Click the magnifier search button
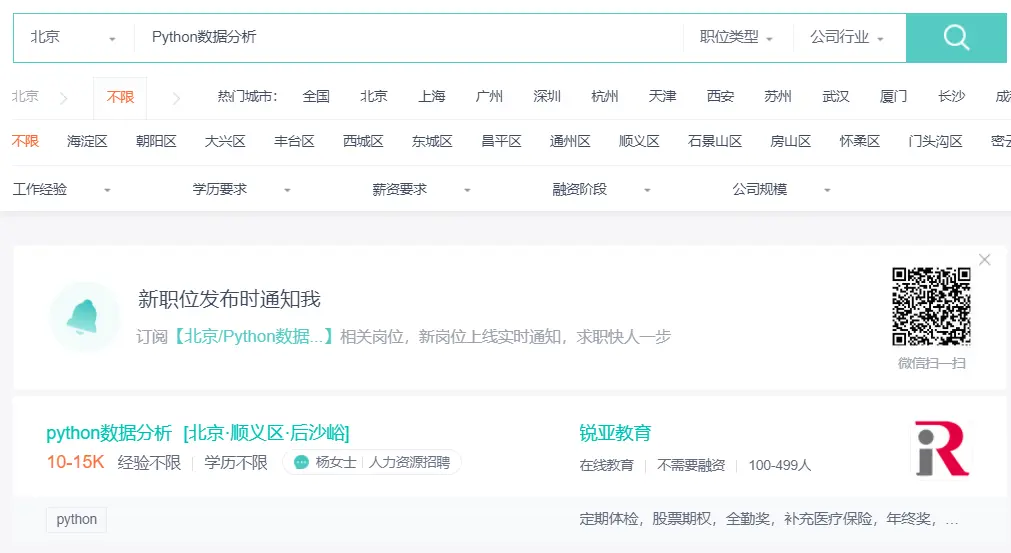Viewport: 1011px width, 553px height. pos(956,37)
